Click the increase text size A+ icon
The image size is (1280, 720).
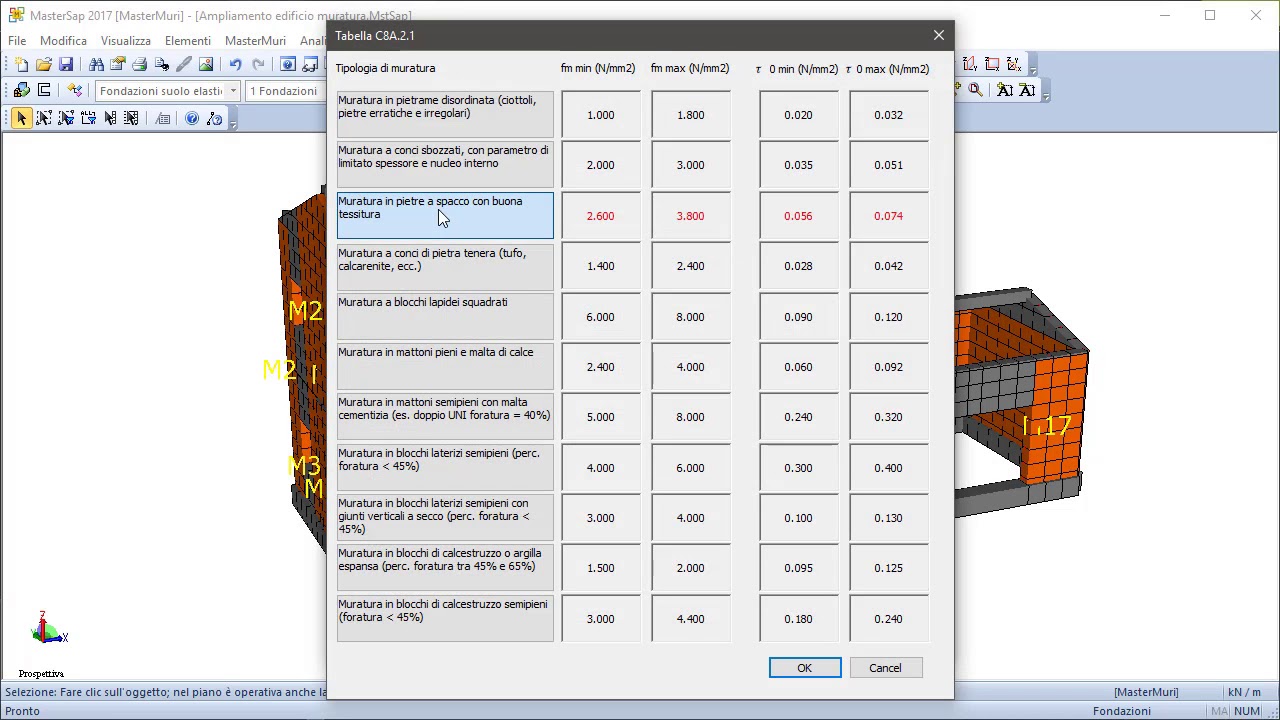1005,90
